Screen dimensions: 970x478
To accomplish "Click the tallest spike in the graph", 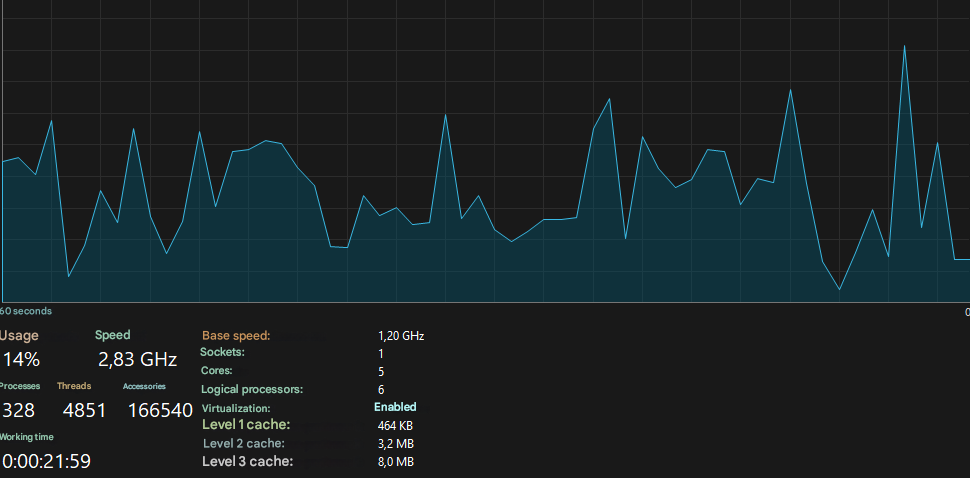I will tap(904, 46).
